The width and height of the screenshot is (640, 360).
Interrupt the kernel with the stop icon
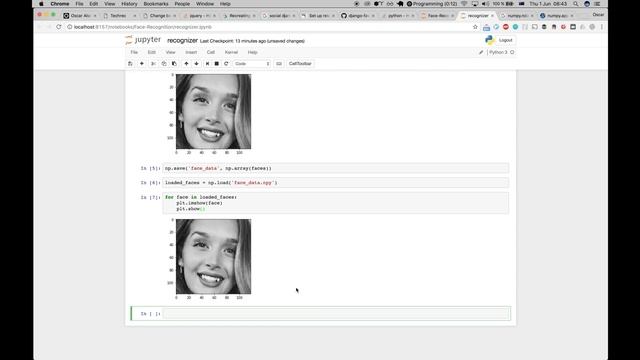tap(217, 64)
